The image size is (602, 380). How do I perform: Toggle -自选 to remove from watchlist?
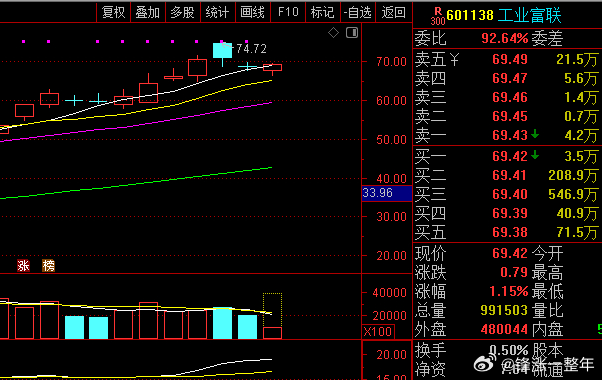point(358,12)
